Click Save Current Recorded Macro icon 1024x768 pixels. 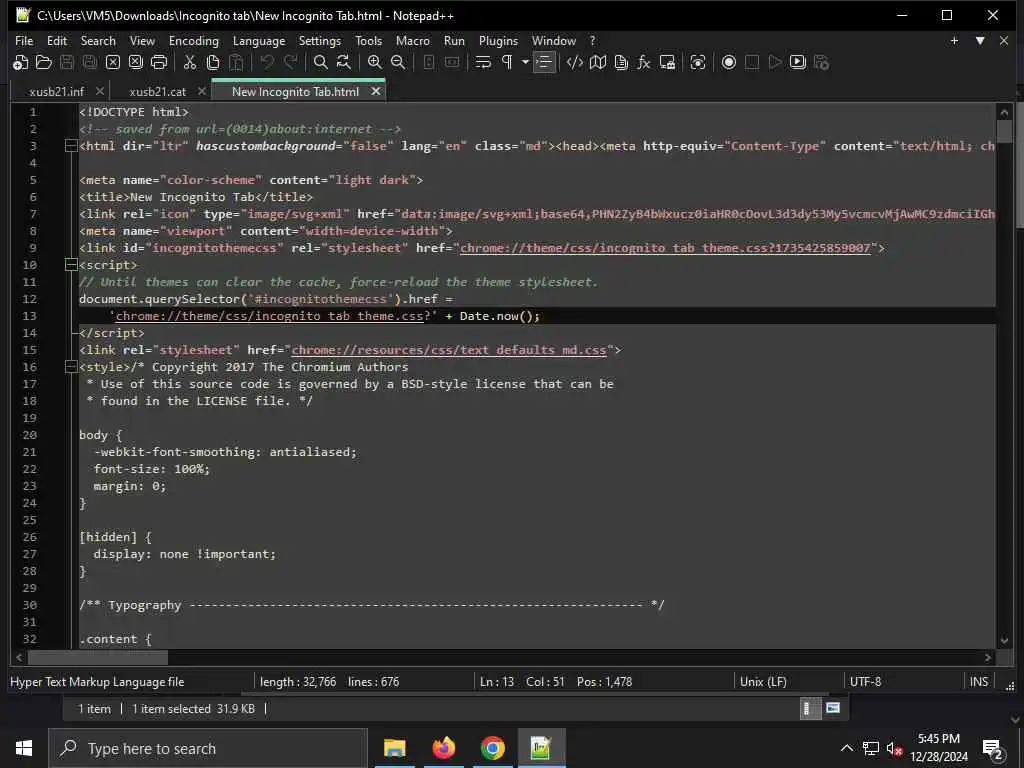pos(821,63)
